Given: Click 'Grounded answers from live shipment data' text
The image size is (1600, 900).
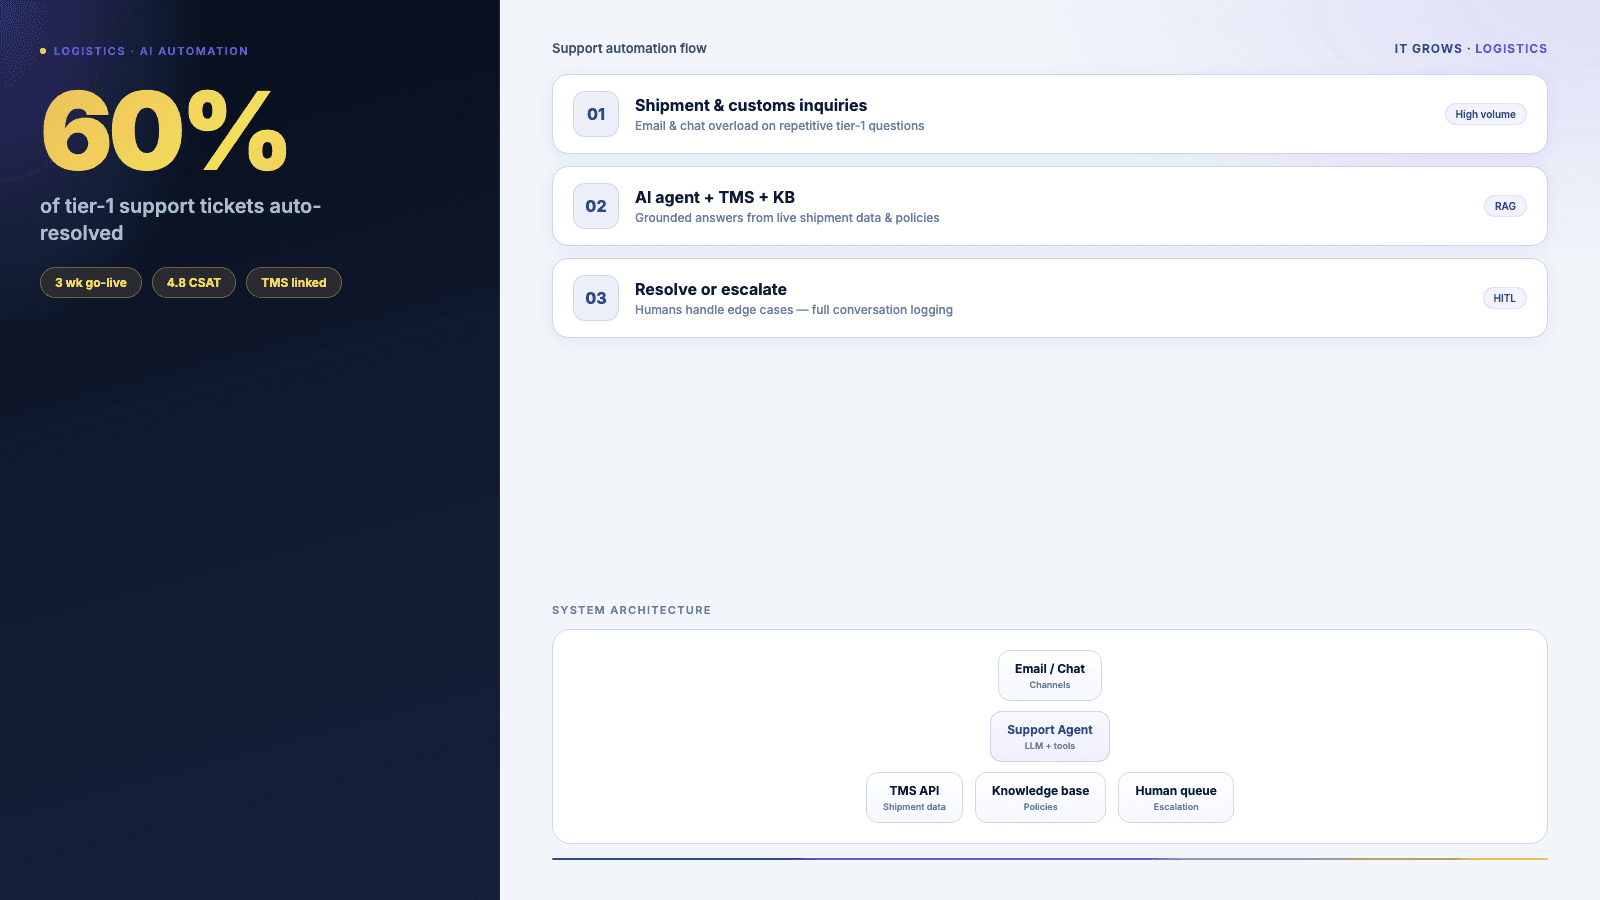Looking at the screenshot, I should (787, 218).
